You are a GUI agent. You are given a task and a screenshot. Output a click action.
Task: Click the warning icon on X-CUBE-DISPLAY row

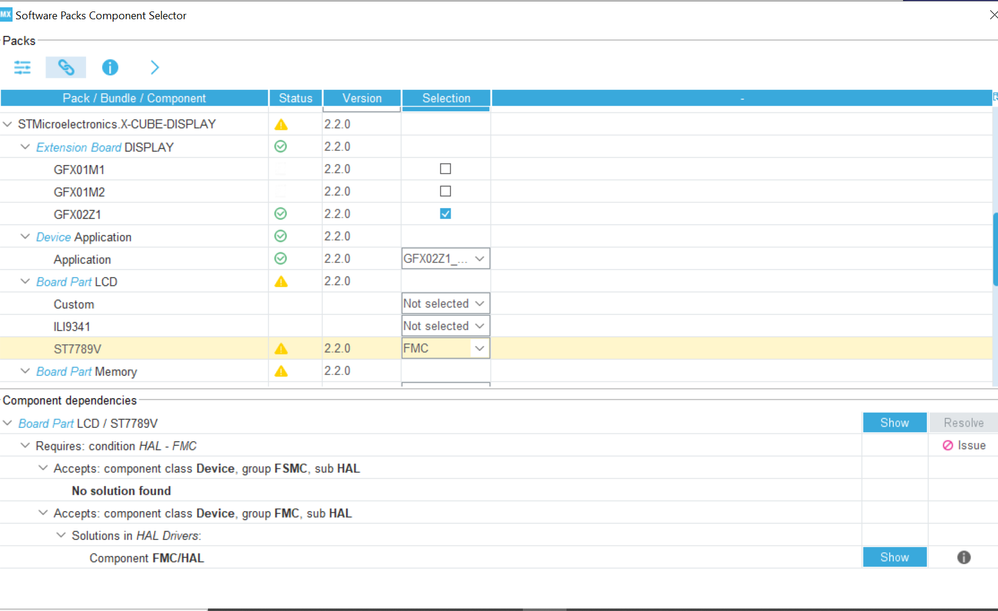point(281,125)
